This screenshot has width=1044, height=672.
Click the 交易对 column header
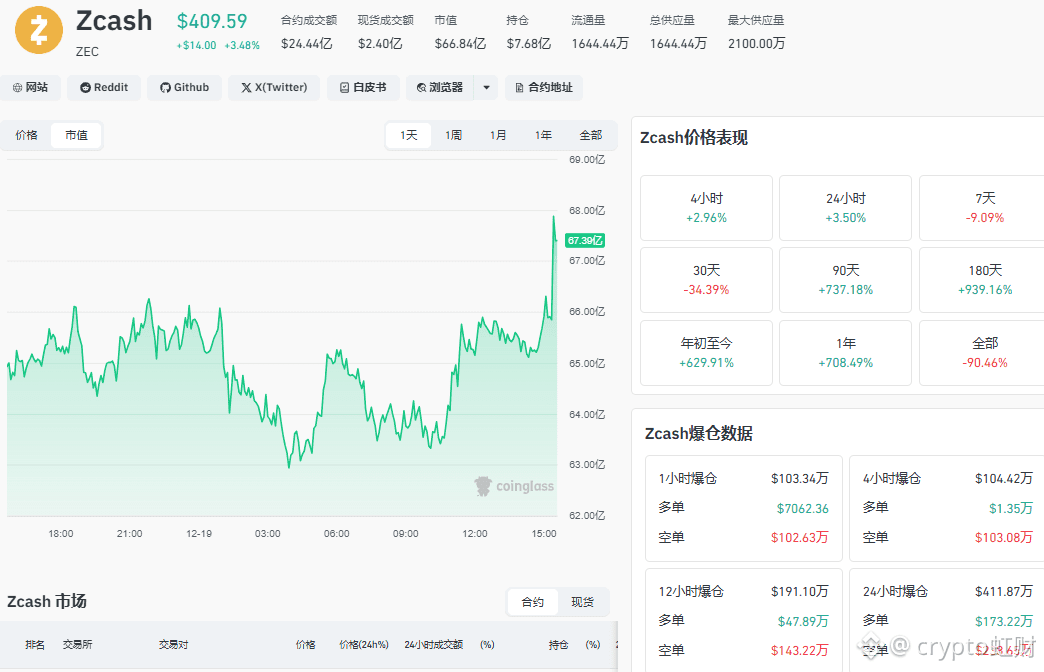tap(173, 645)
